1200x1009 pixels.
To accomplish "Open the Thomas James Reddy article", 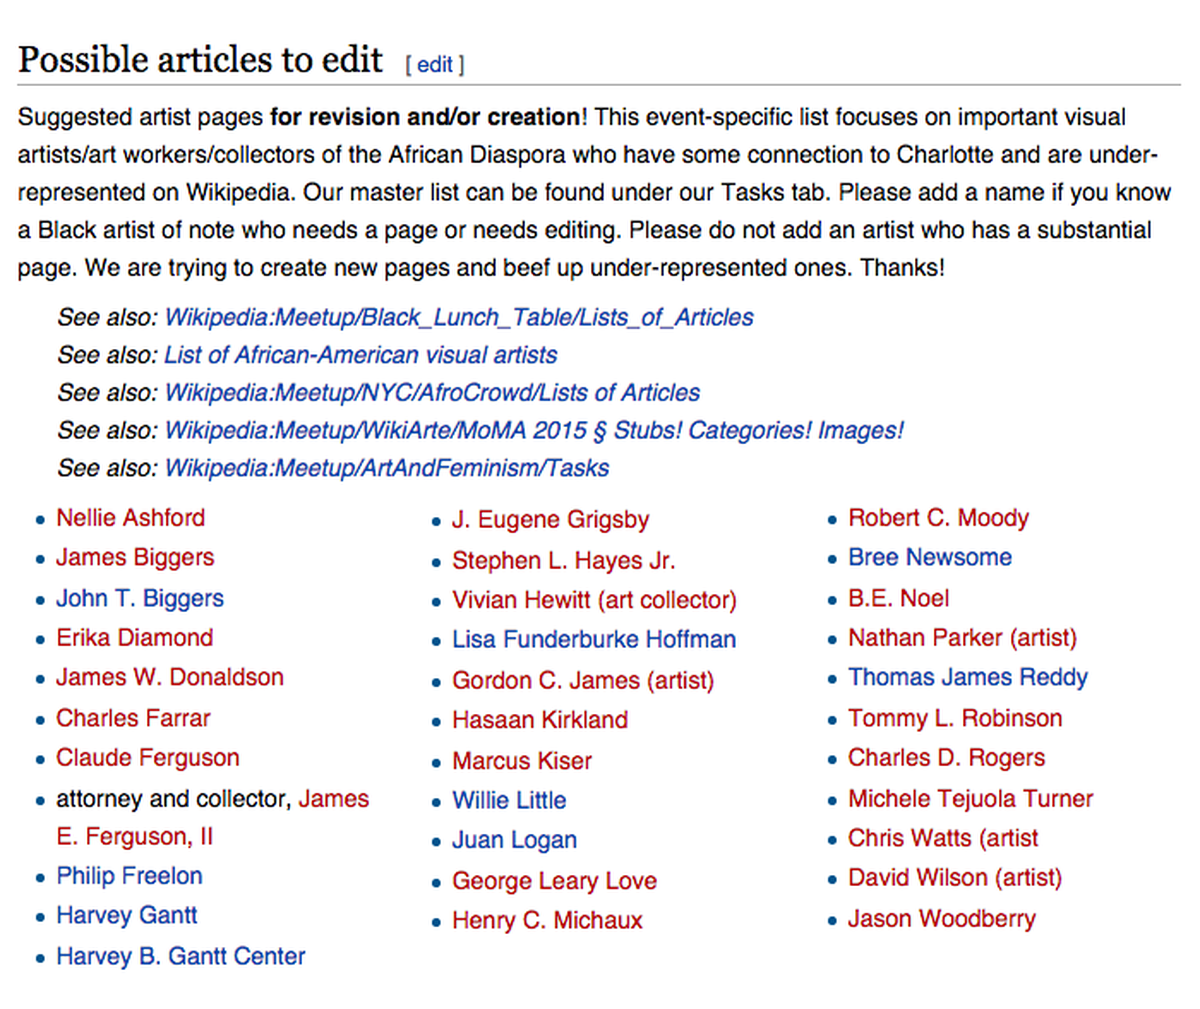I will tap(967, 678).
